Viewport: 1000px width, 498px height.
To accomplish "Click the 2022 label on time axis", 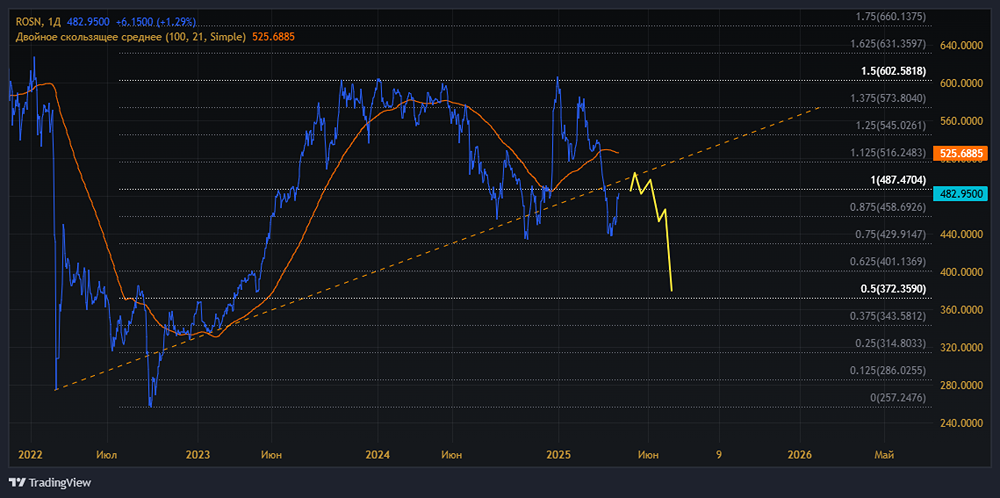I will pos(31,455).
